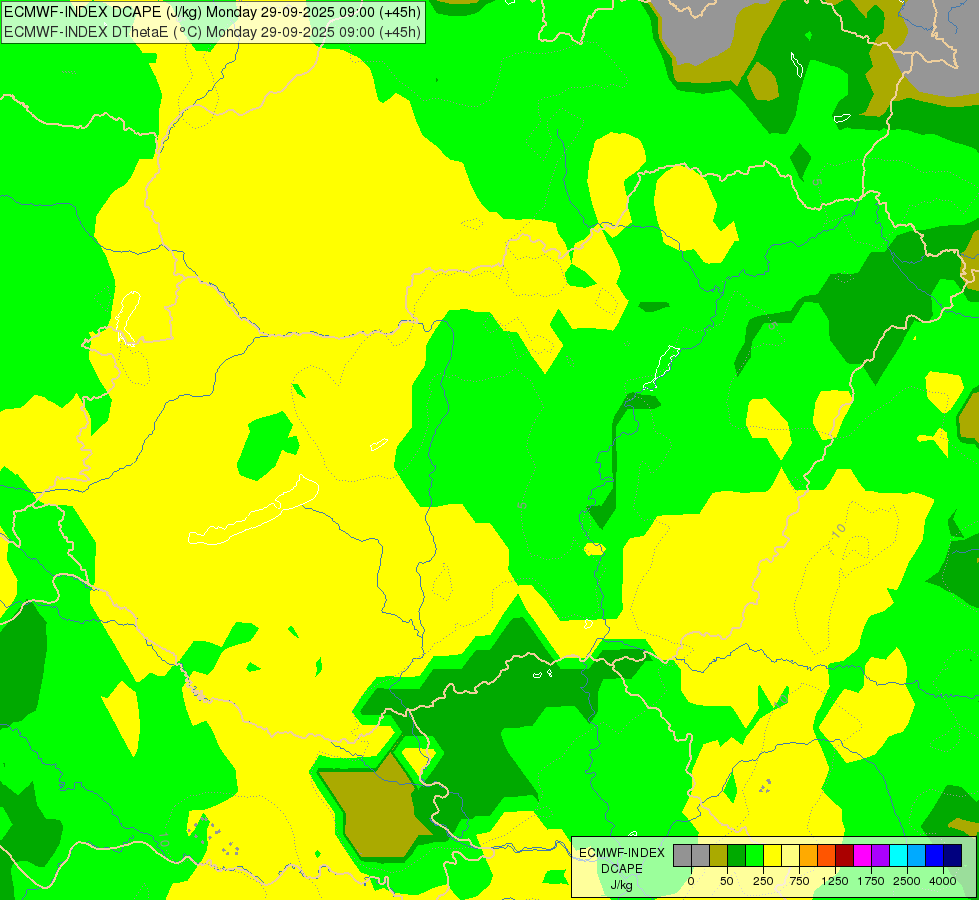The image size is (979, 900).
Task: Select the 250 value on the color scale
Action: [763, 881]
